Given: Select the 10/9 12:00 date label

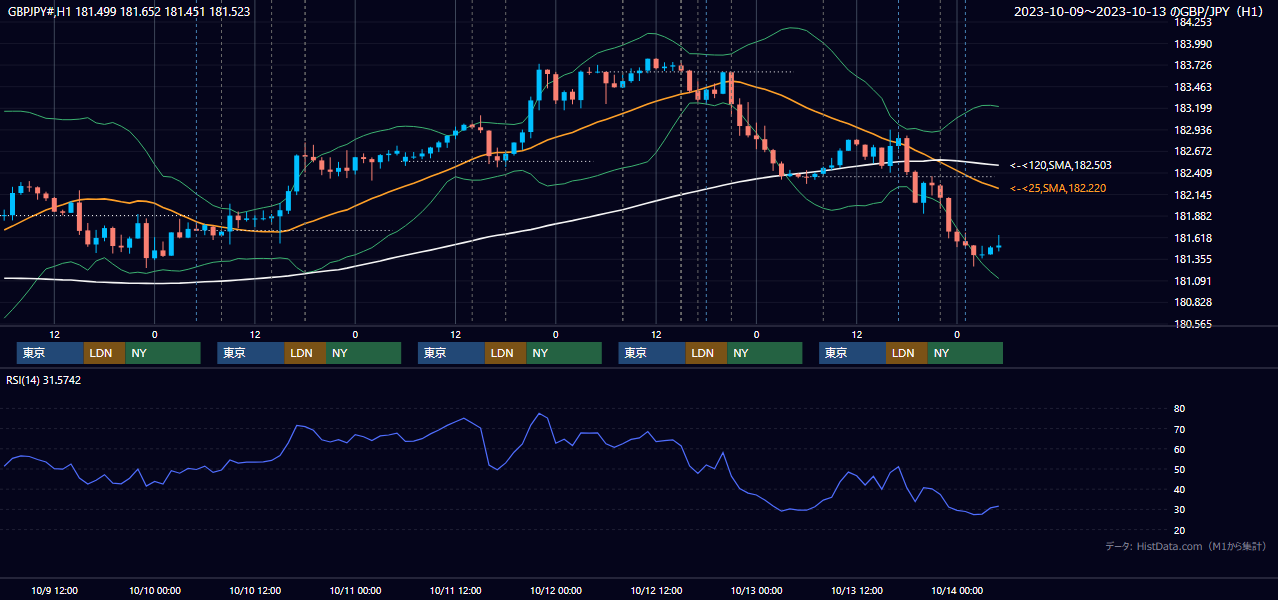Looking at the screenshot, I should pyautogui.click(x=55, y=590).
